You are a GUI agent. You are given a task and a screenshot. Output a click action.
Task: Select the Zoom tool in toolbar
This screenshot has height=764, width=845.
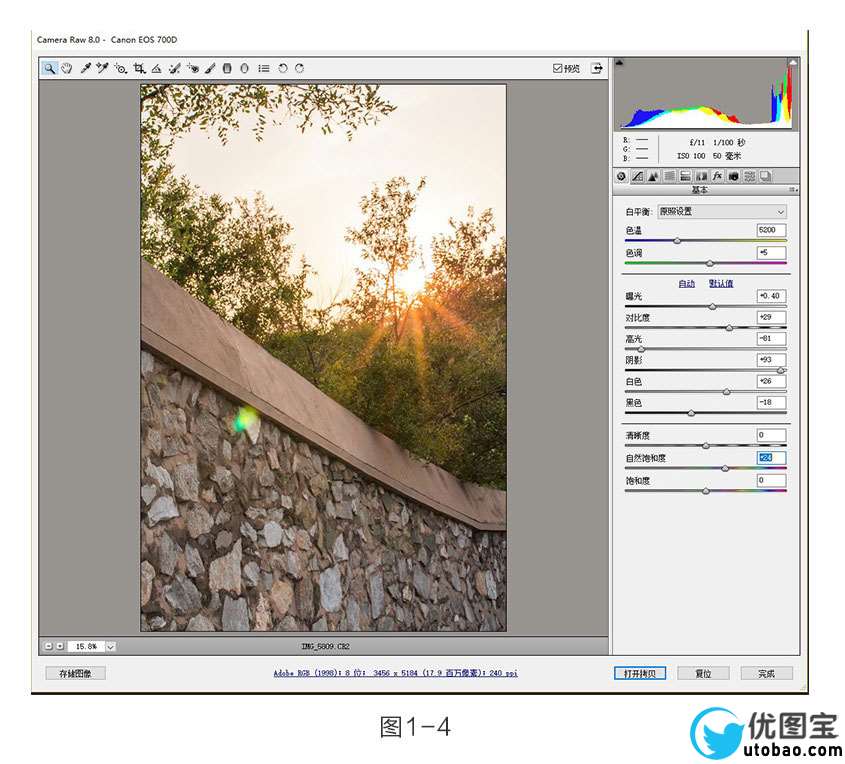[48, 69]
